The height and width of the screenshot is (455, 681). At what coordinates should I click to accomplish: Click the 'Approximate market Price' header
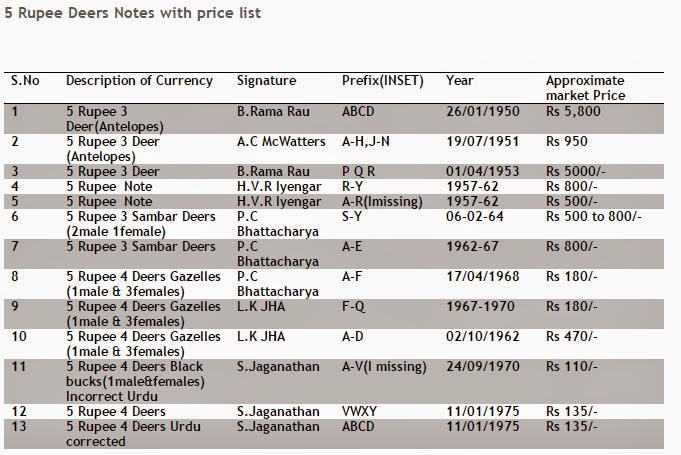click(585, 88)
